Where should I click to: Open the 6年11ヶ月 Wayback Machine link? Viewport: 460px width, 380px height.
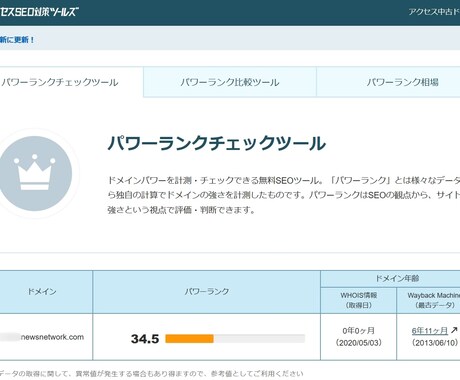pyautogui.click(x=430, y=331)
